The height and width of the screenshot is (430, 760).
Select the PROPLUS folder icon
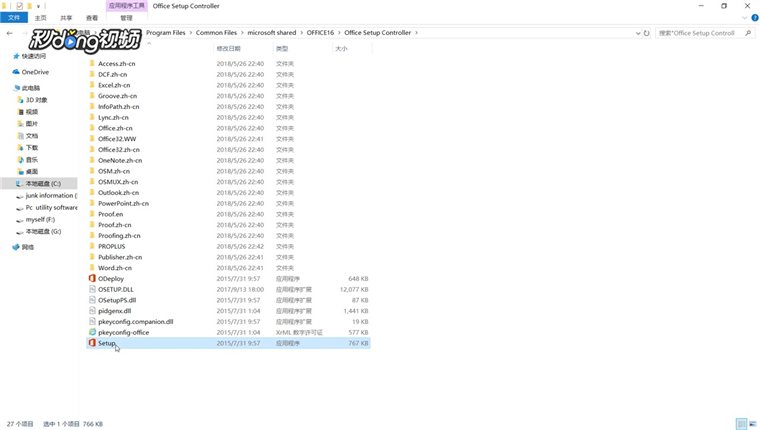(92, 246)
